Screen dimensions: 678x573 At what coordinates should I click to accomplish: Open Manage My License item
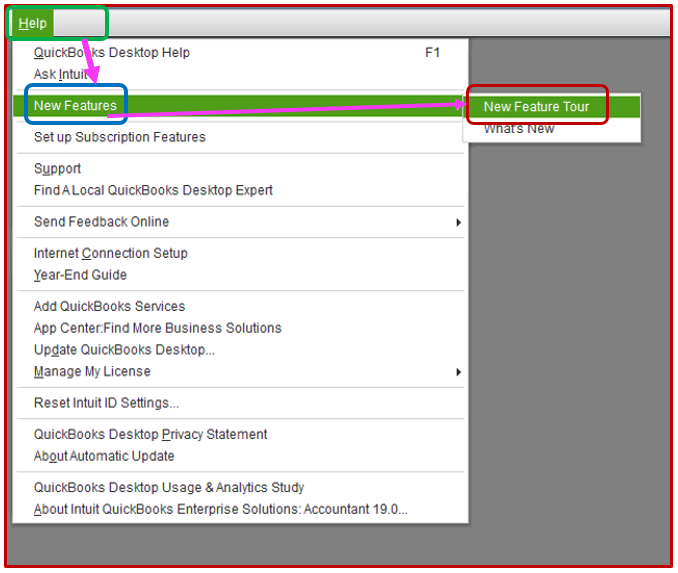pos(240,371)
